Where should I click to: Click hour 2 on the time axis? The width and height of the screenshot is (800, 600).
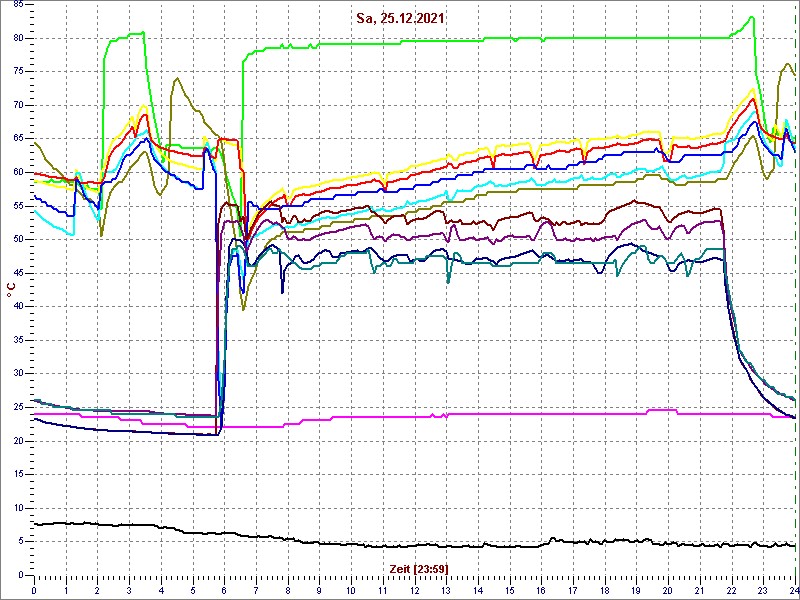(97, 589)
